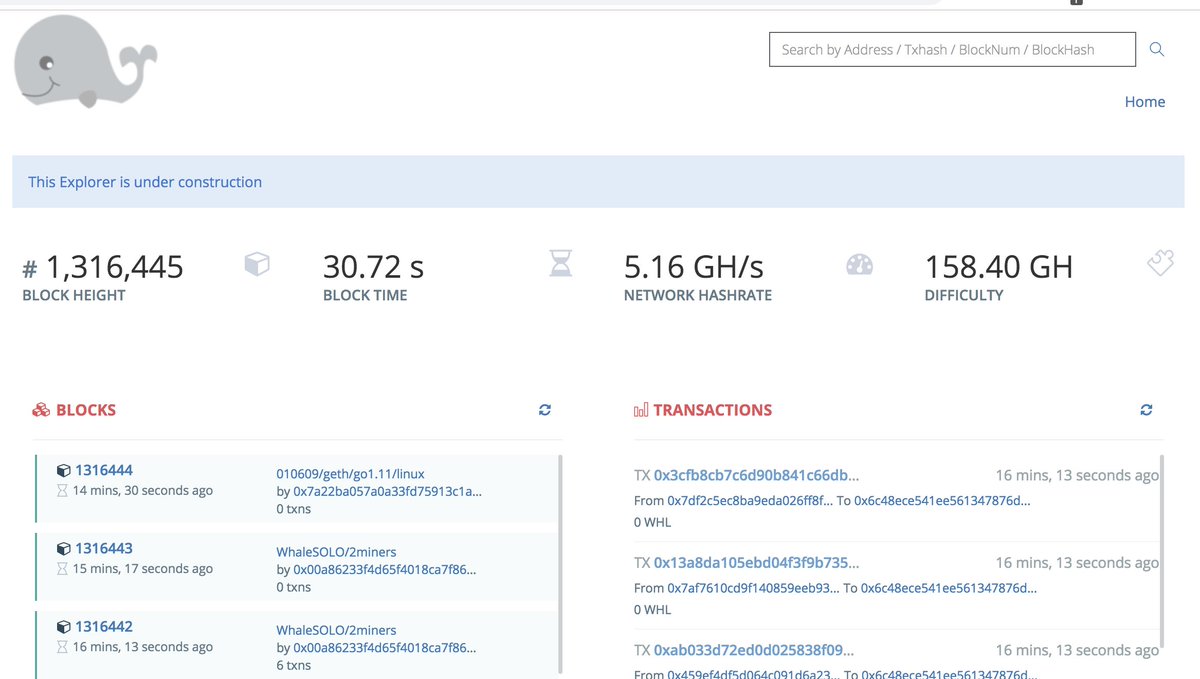
Task: Click the Transactions bar chart icon
Action: click(641, 410)
